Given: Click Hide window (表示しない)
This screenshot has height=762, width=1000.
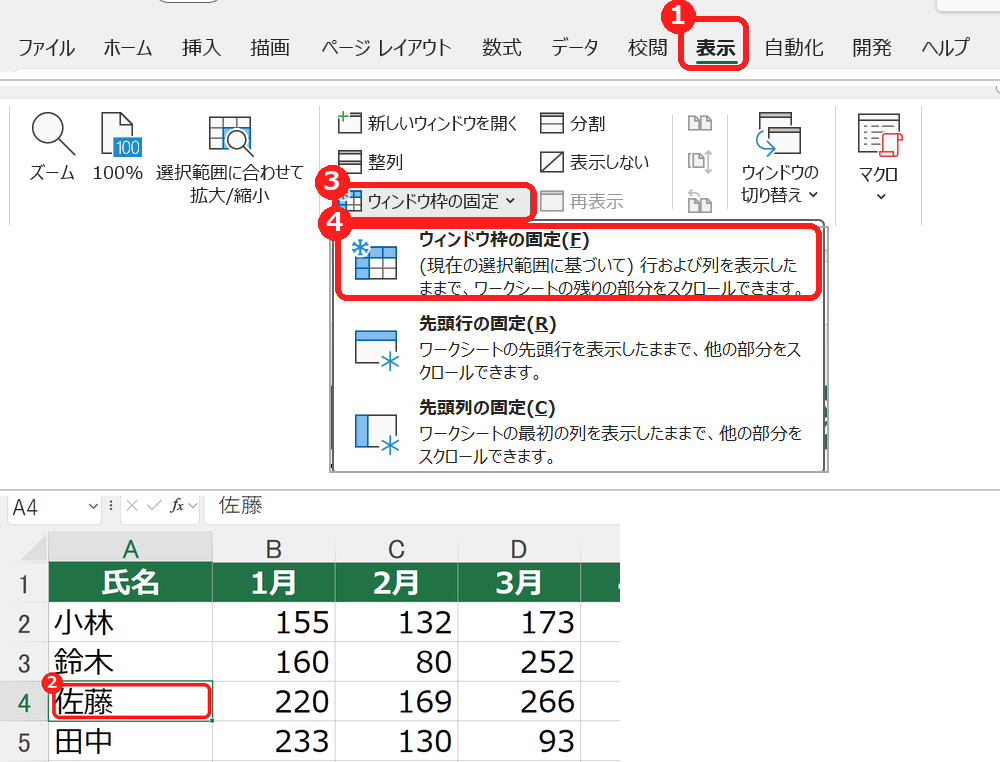Looking at the screenshot, I should [x=594, y=162].
